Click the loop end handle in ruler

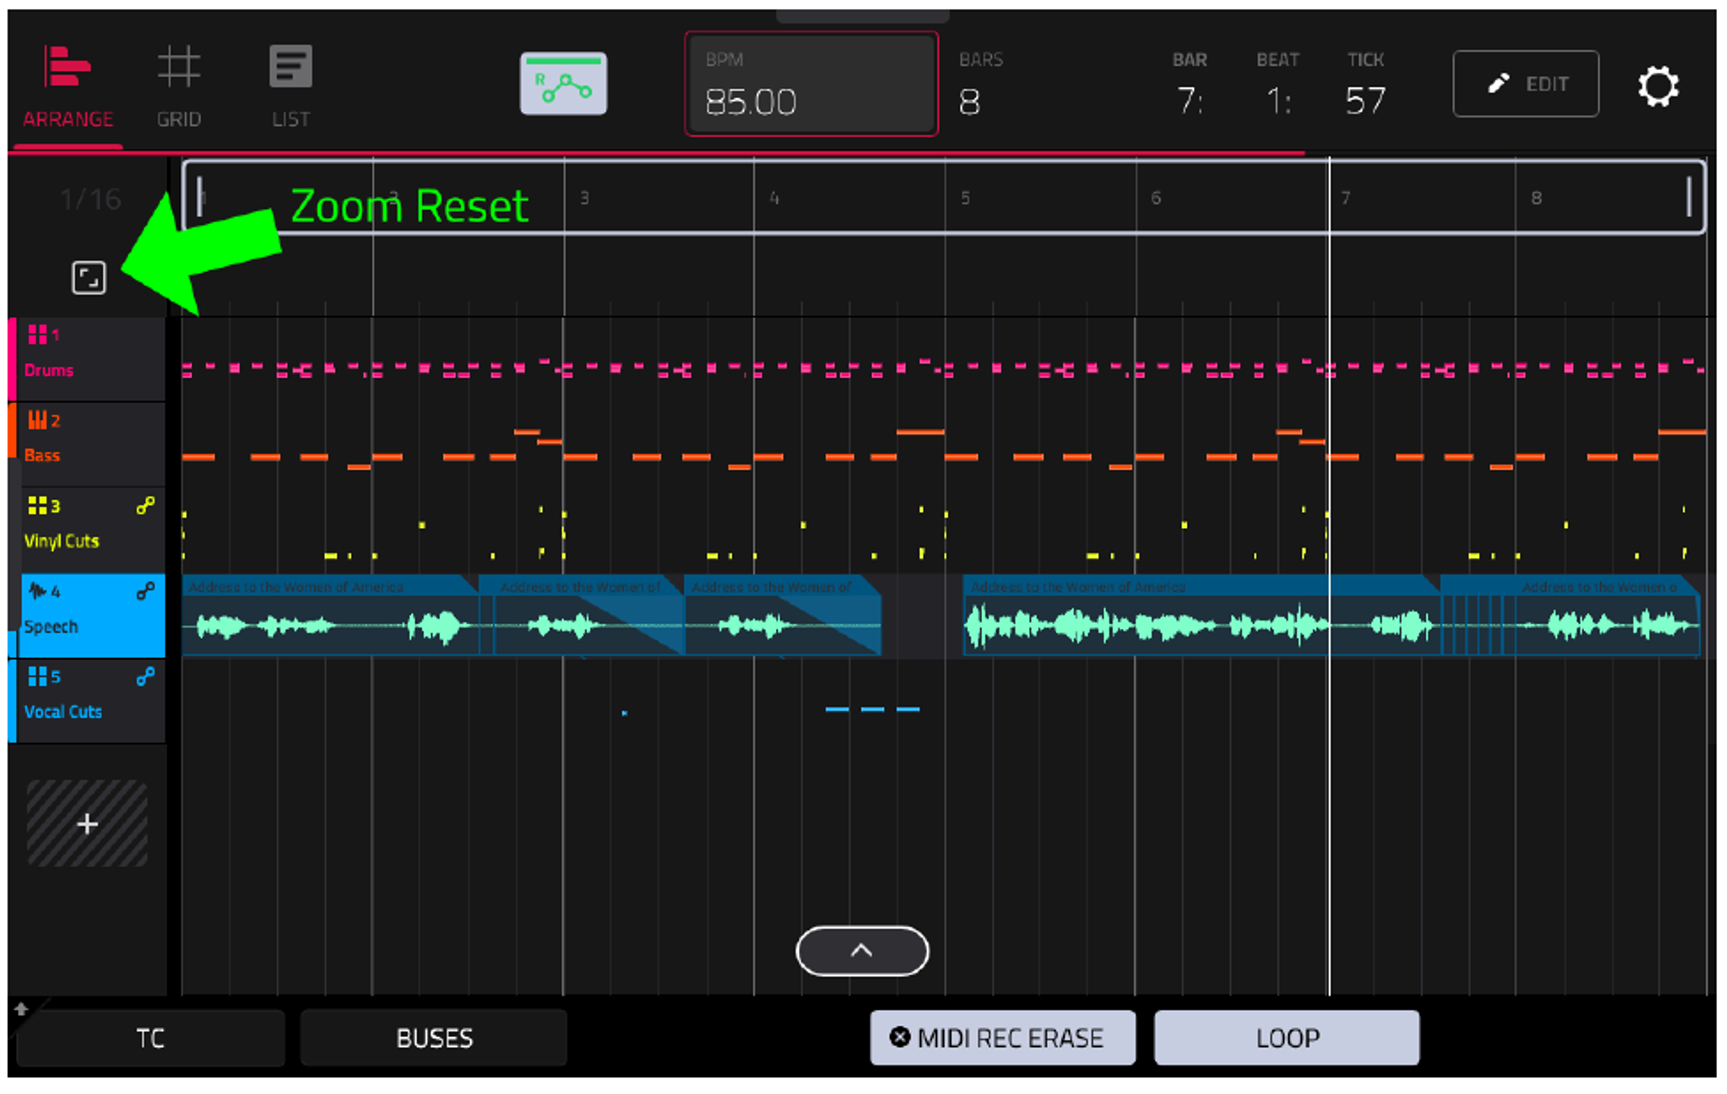click(1689, 197)
